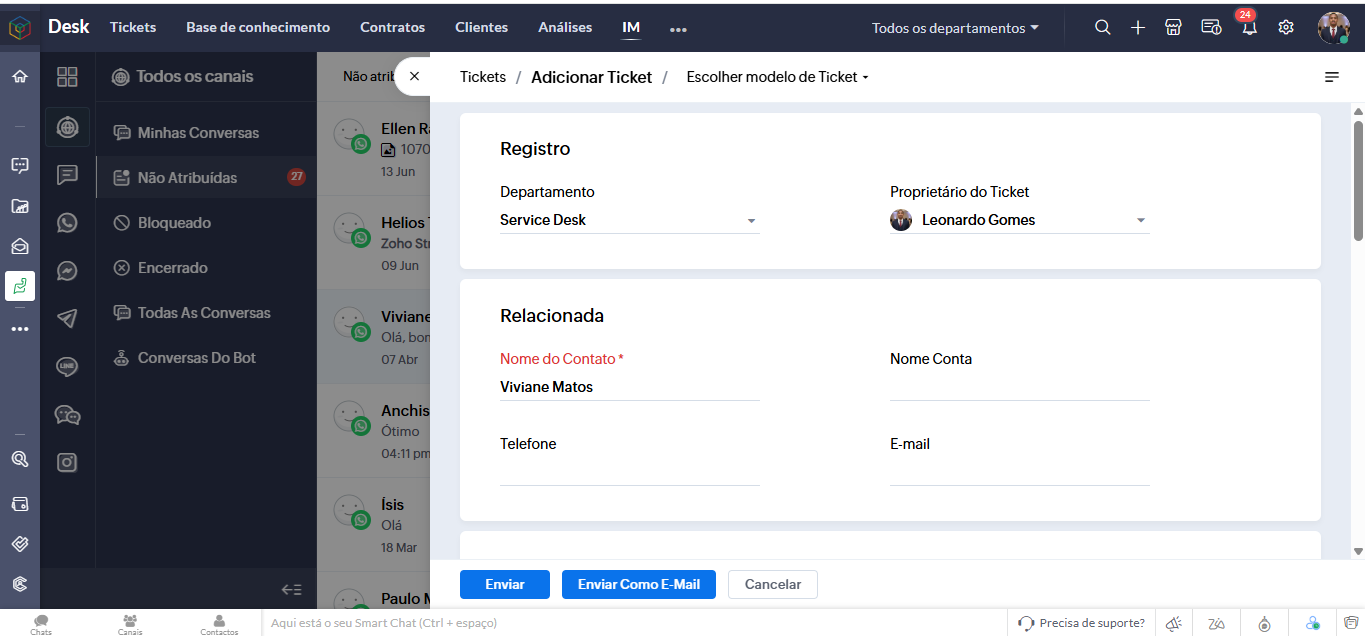Open the Telegram channel icon
The height and width of the screenshot is (636, 1365).
tap(67, 319)
